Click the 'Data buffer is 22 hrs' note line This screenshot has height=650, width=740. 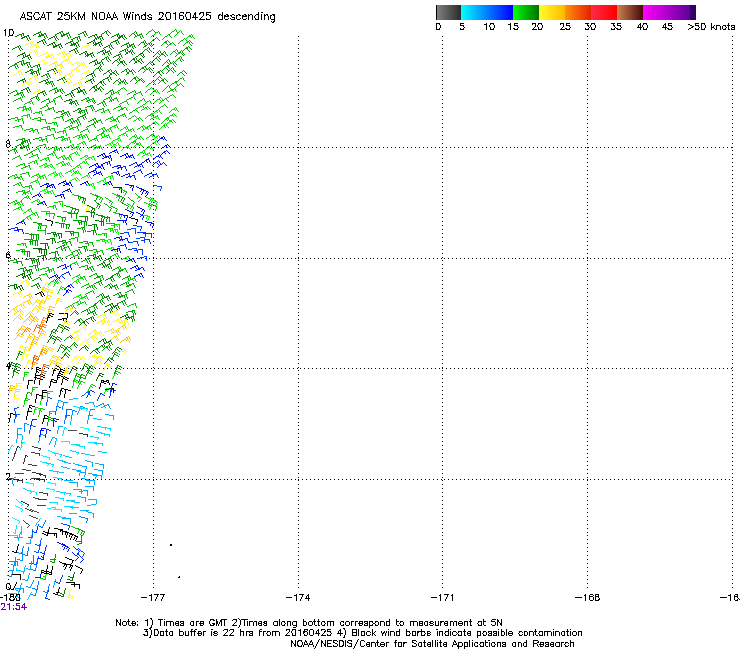pyautogui.click(x=362, y=633)
